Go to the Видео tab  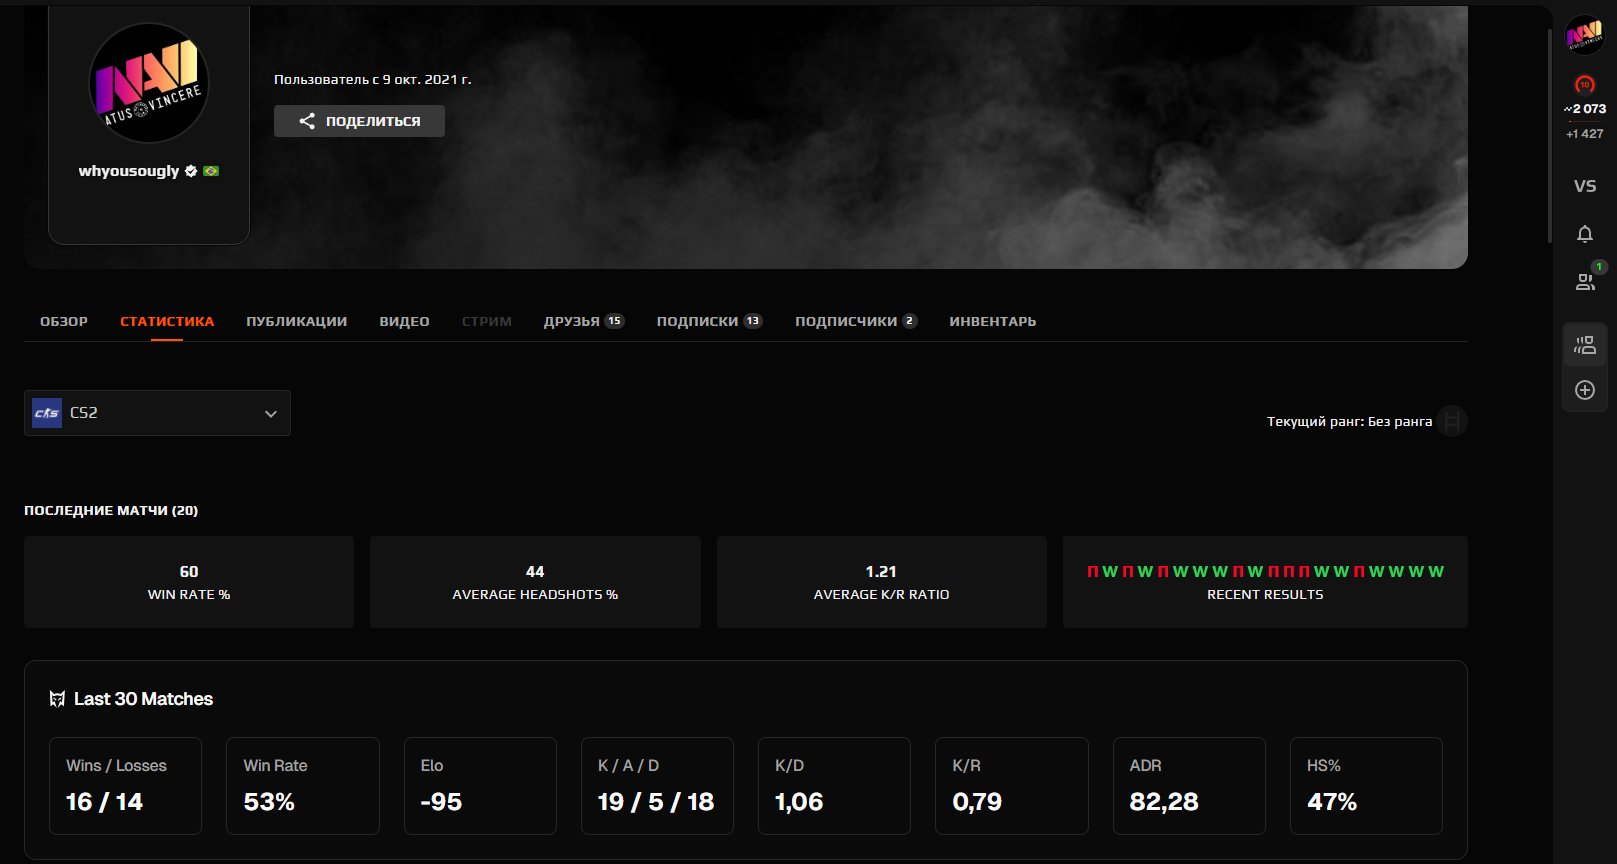point(404,321)
